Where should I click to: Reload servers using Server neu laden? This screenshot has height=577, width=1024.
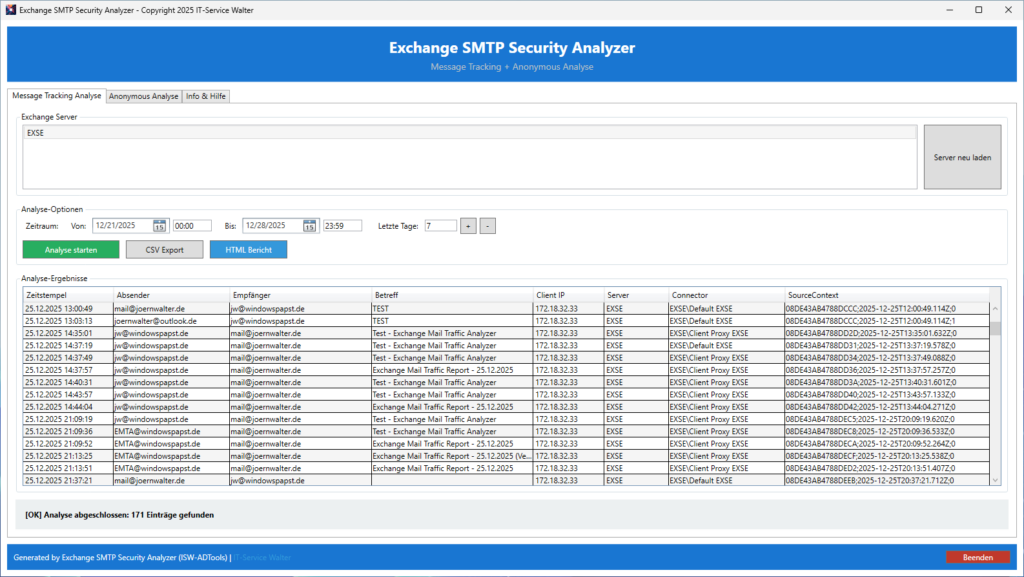[x=962, y=157]
